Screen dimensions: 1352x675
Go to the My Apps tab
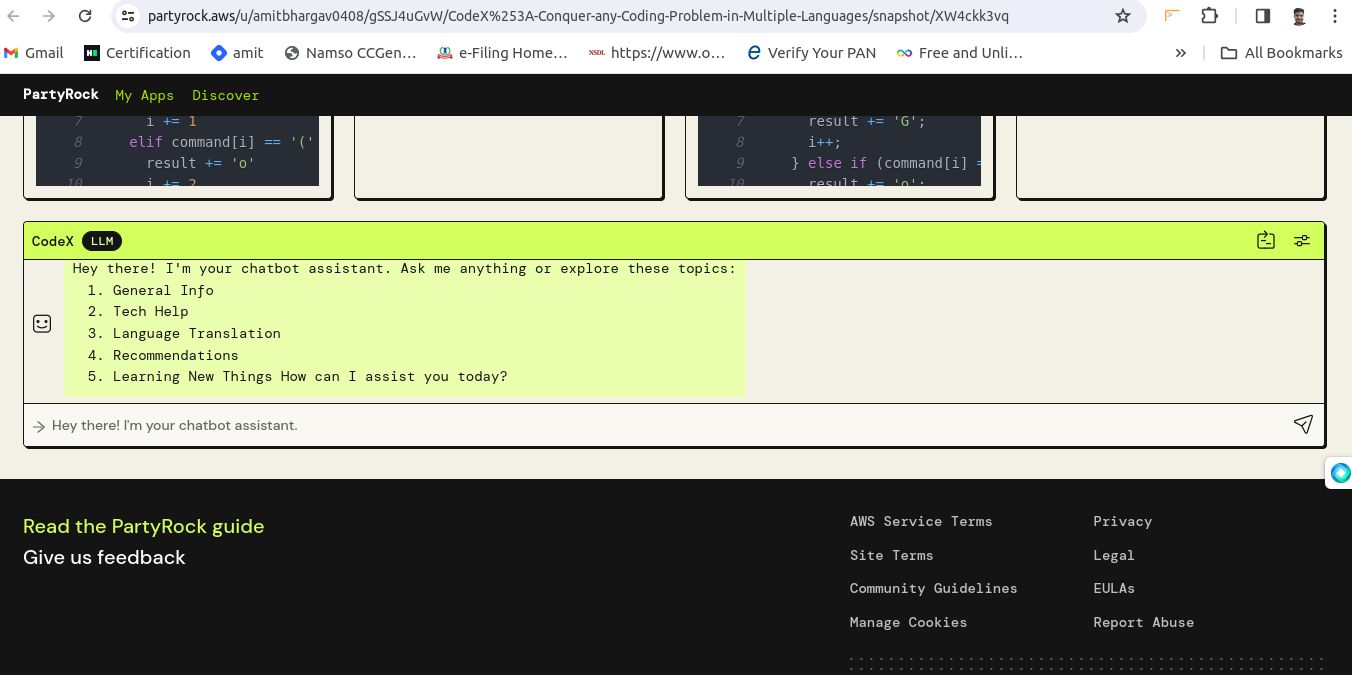pos(144,95)
